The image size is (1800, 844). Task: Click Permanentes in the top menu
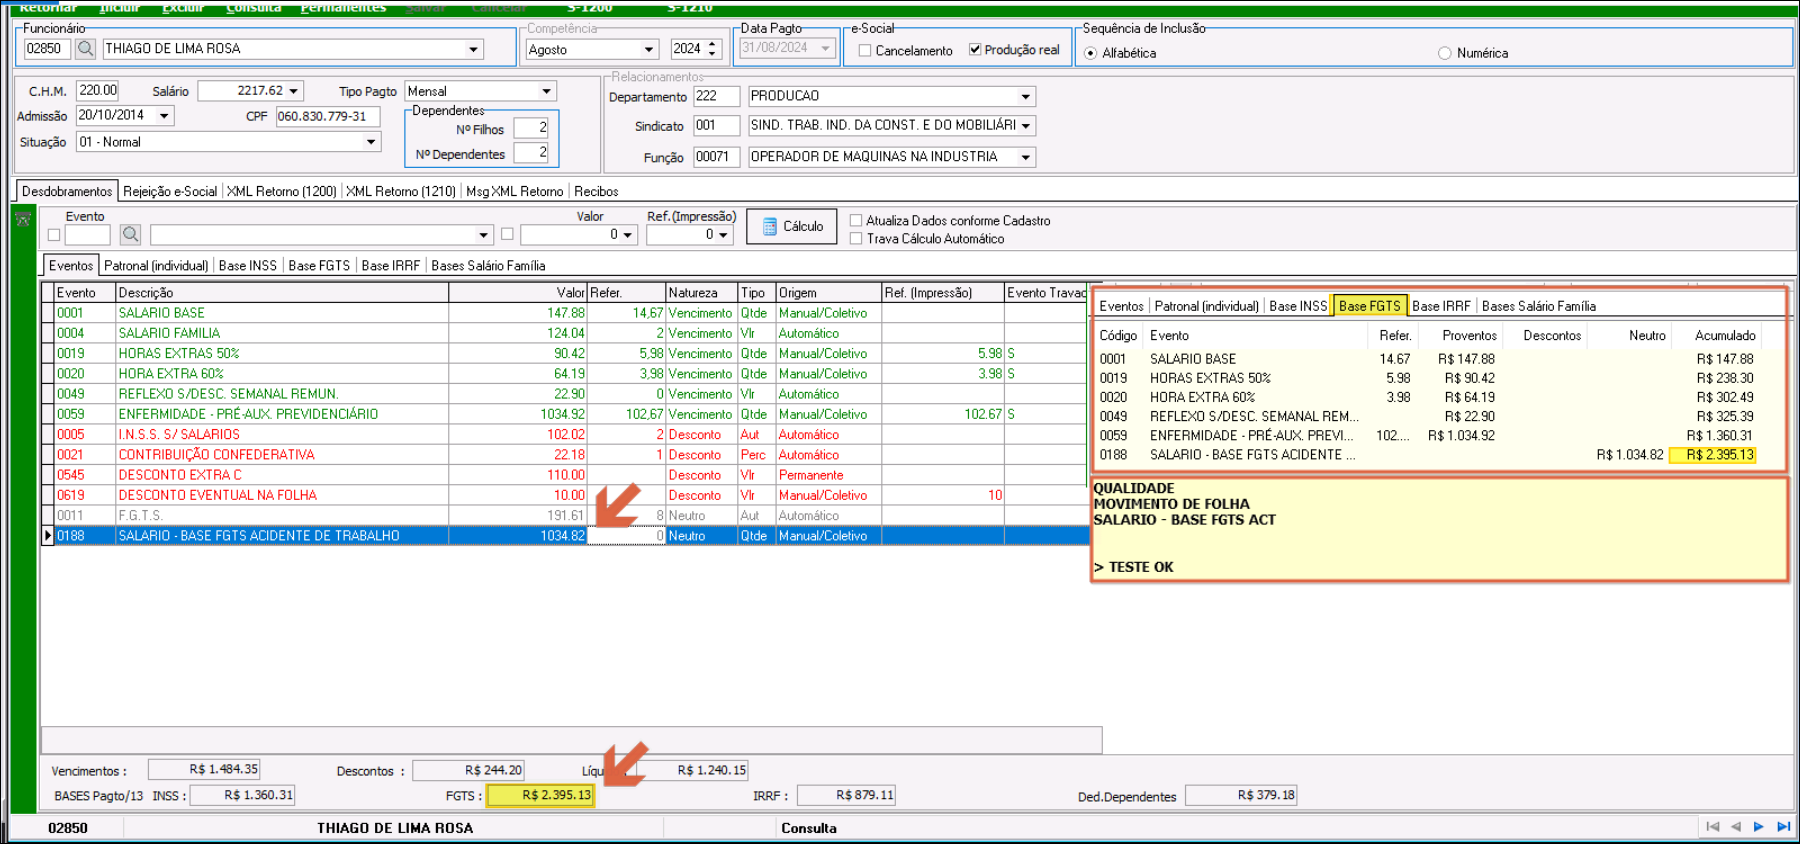pos(343,7)
